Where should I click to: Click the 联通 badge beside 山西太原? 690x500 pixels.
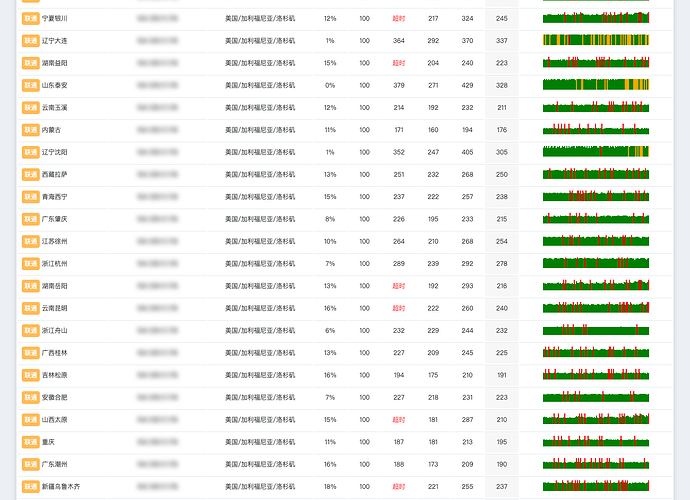point(30,420)
